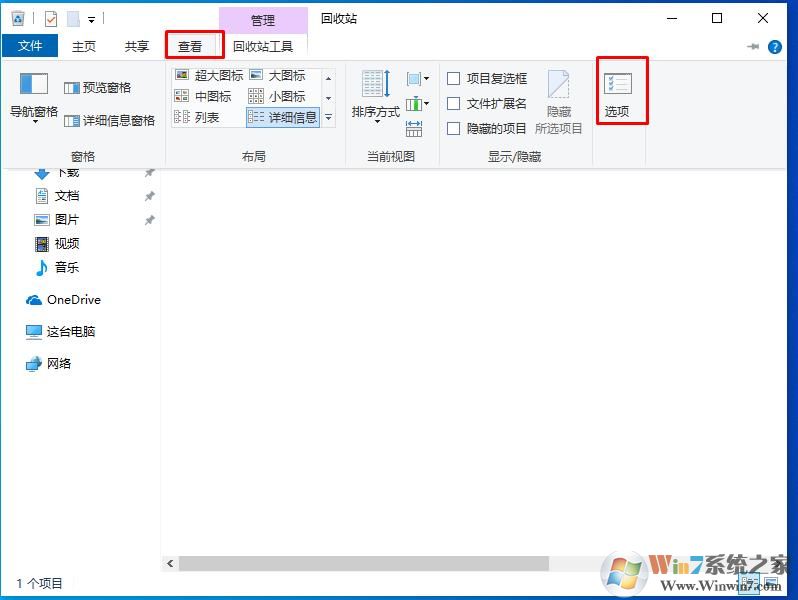Click the 1 个项目 status bar text

pyautogui.click(x=39, y=583)
